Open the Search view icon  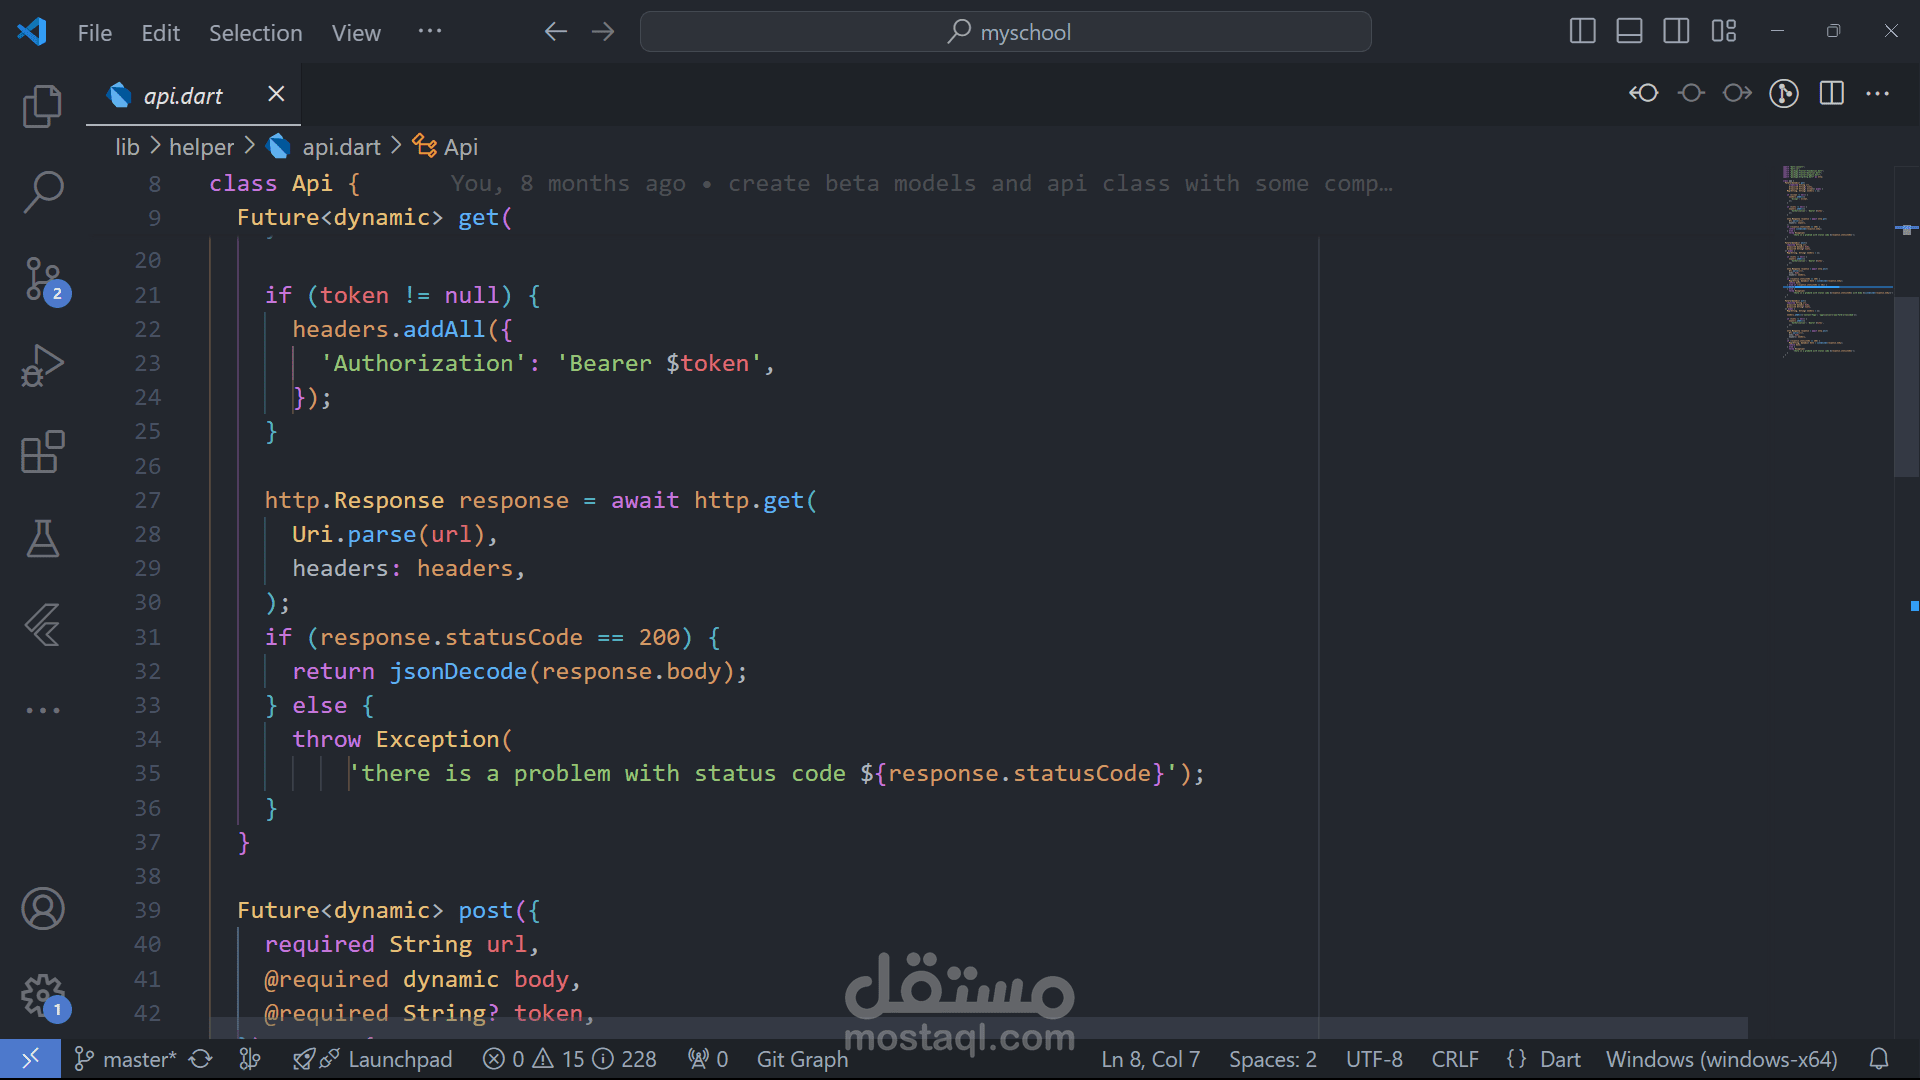pyautogui.click(x=42, y=191)
